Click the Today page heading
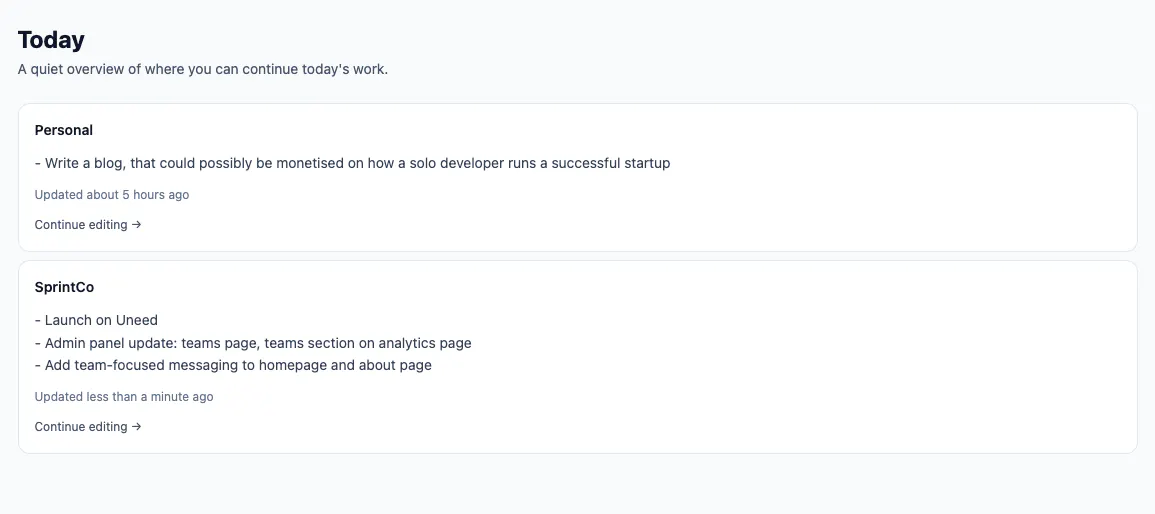Screen dimensions: 1155x514 click(51, 40)
